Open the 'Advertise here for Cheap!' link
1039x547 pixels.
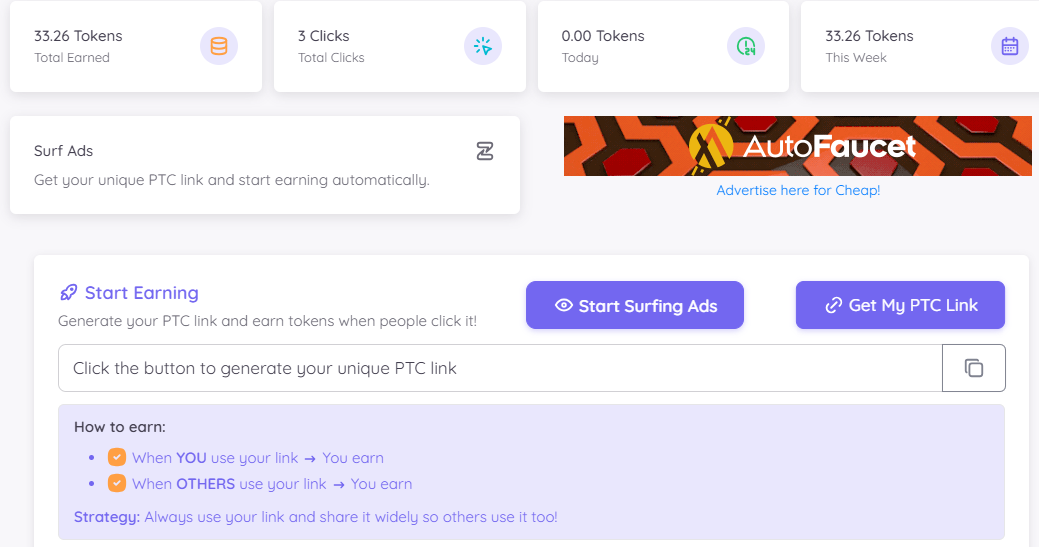798,190
